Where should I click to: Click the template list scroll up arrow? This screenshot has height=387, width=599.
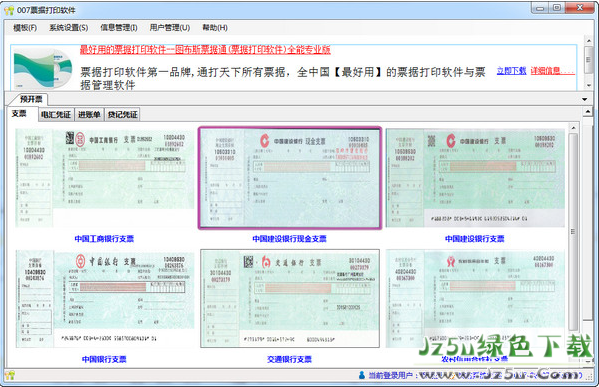(x=573, y=128)
